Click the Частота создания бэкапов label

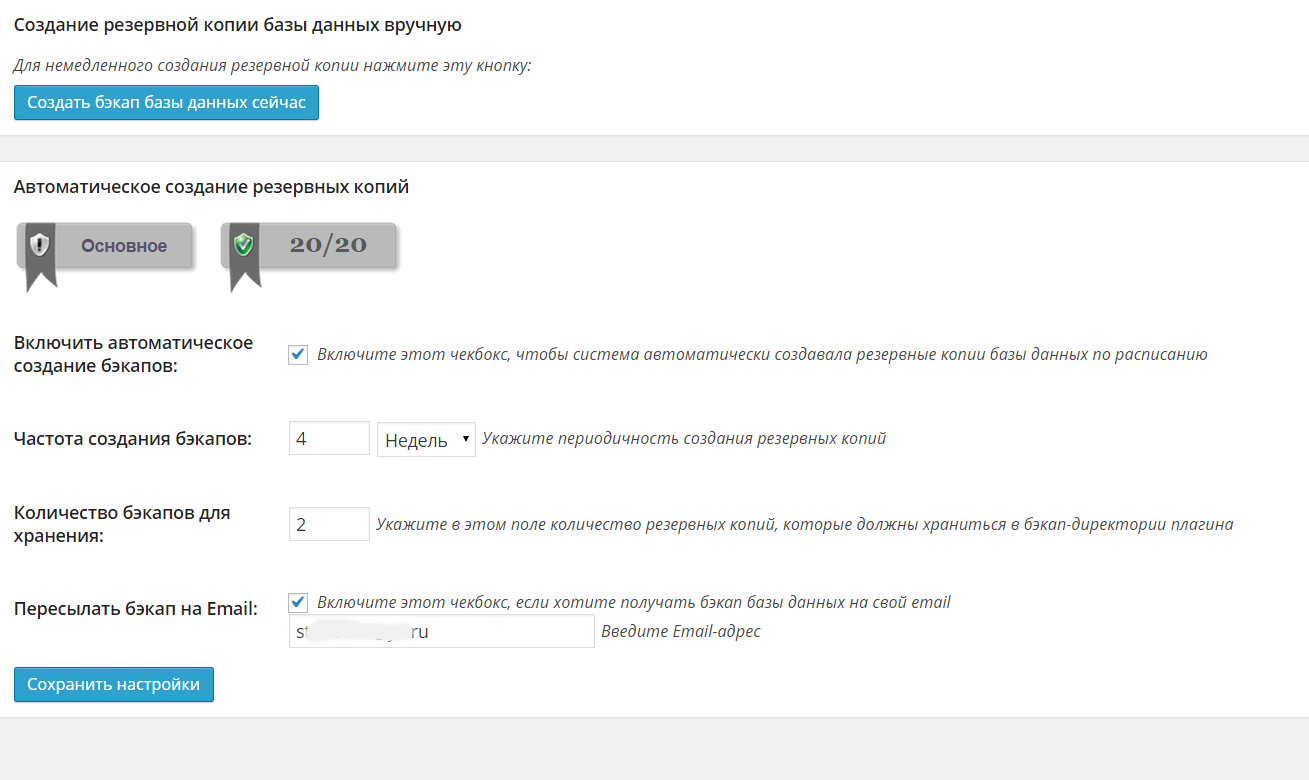133,438
